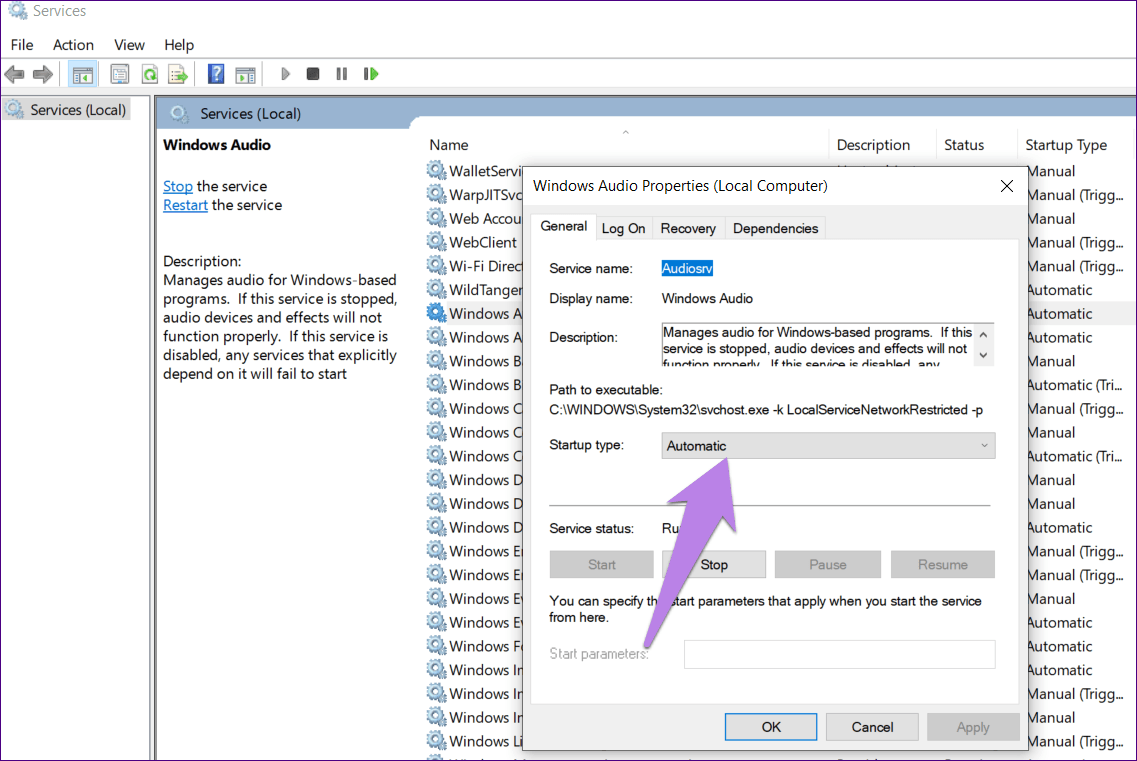Click gear icon beside WarpJITSvc row

tap(436, 194)
